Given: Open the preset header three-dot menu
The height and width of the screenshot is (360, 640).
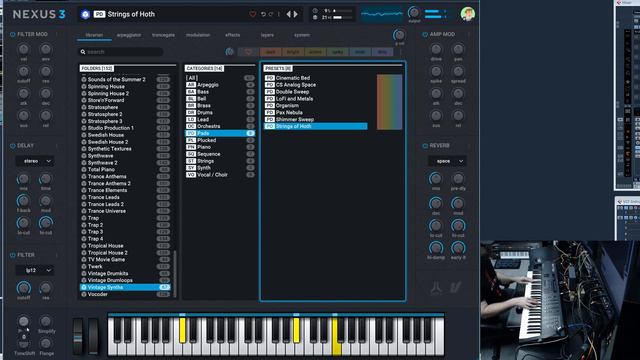Looking at the screenshot, I should pyautogui.click(x=279, y=14).
